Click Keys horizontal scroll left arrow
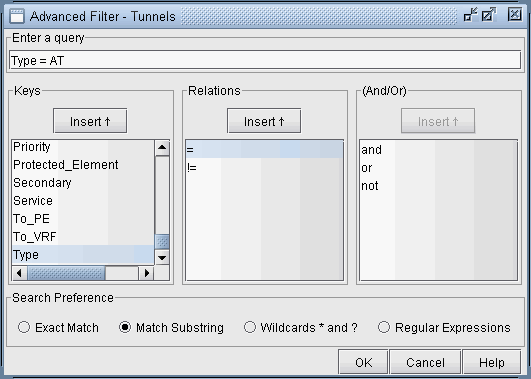The image size is (531, 379). 19,273
